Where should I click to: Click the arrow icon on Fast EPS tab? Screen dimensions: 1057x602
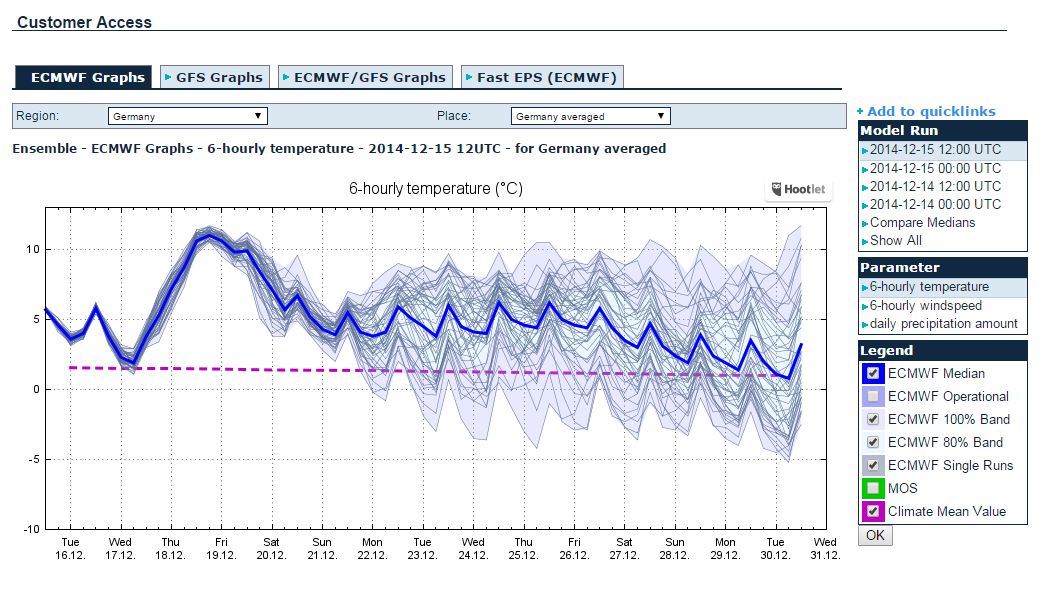[469, 78]
